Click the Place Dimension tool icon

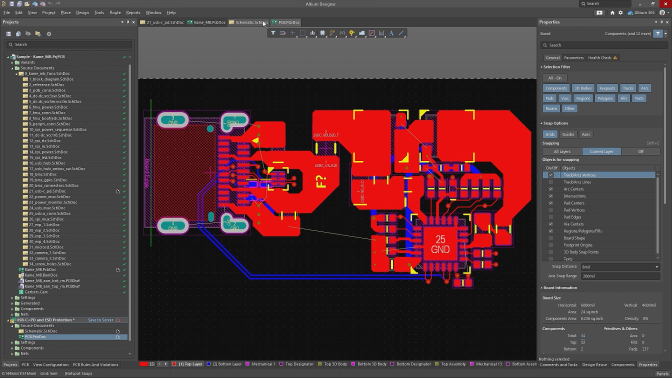coord(381,33)
